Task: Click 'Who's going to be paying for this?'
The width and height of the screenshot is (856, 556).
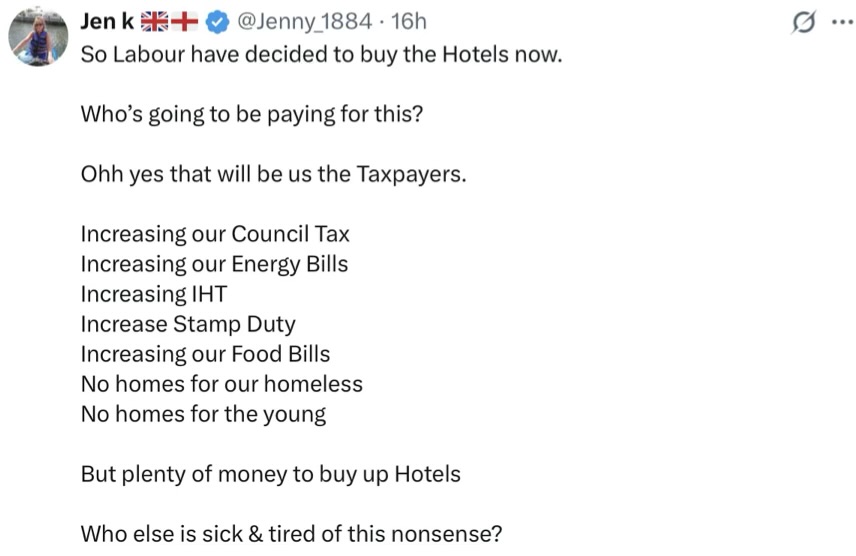Action: tap(252, 115)
